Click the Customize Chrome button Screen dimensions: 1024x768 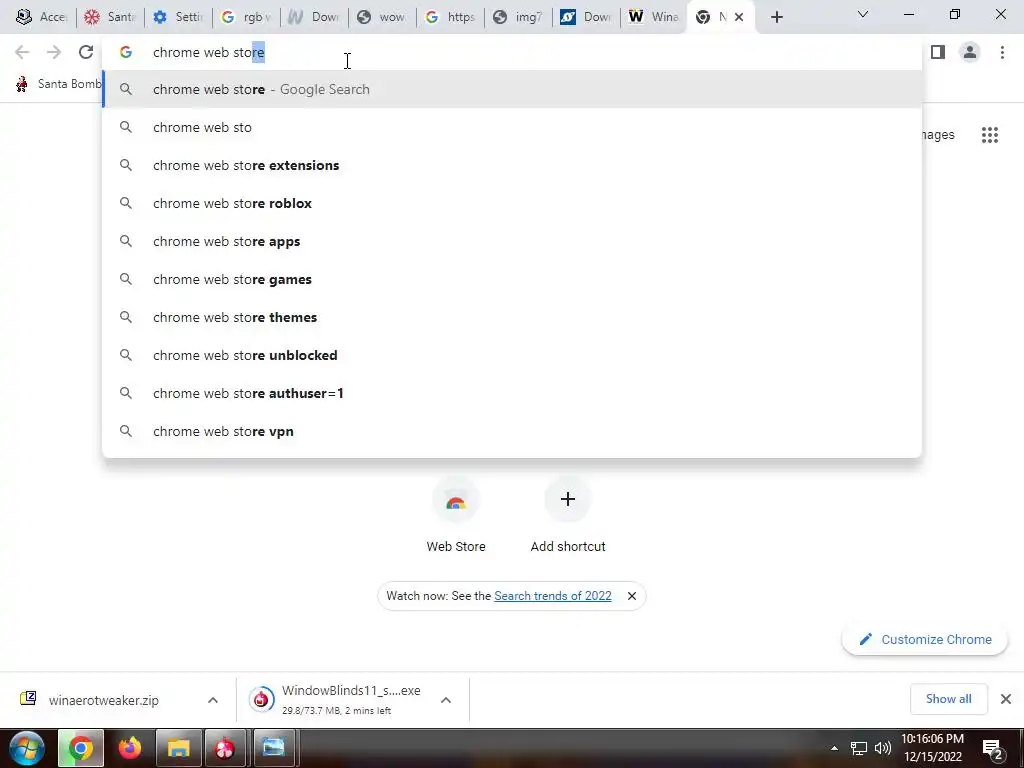tap(925, 639)
